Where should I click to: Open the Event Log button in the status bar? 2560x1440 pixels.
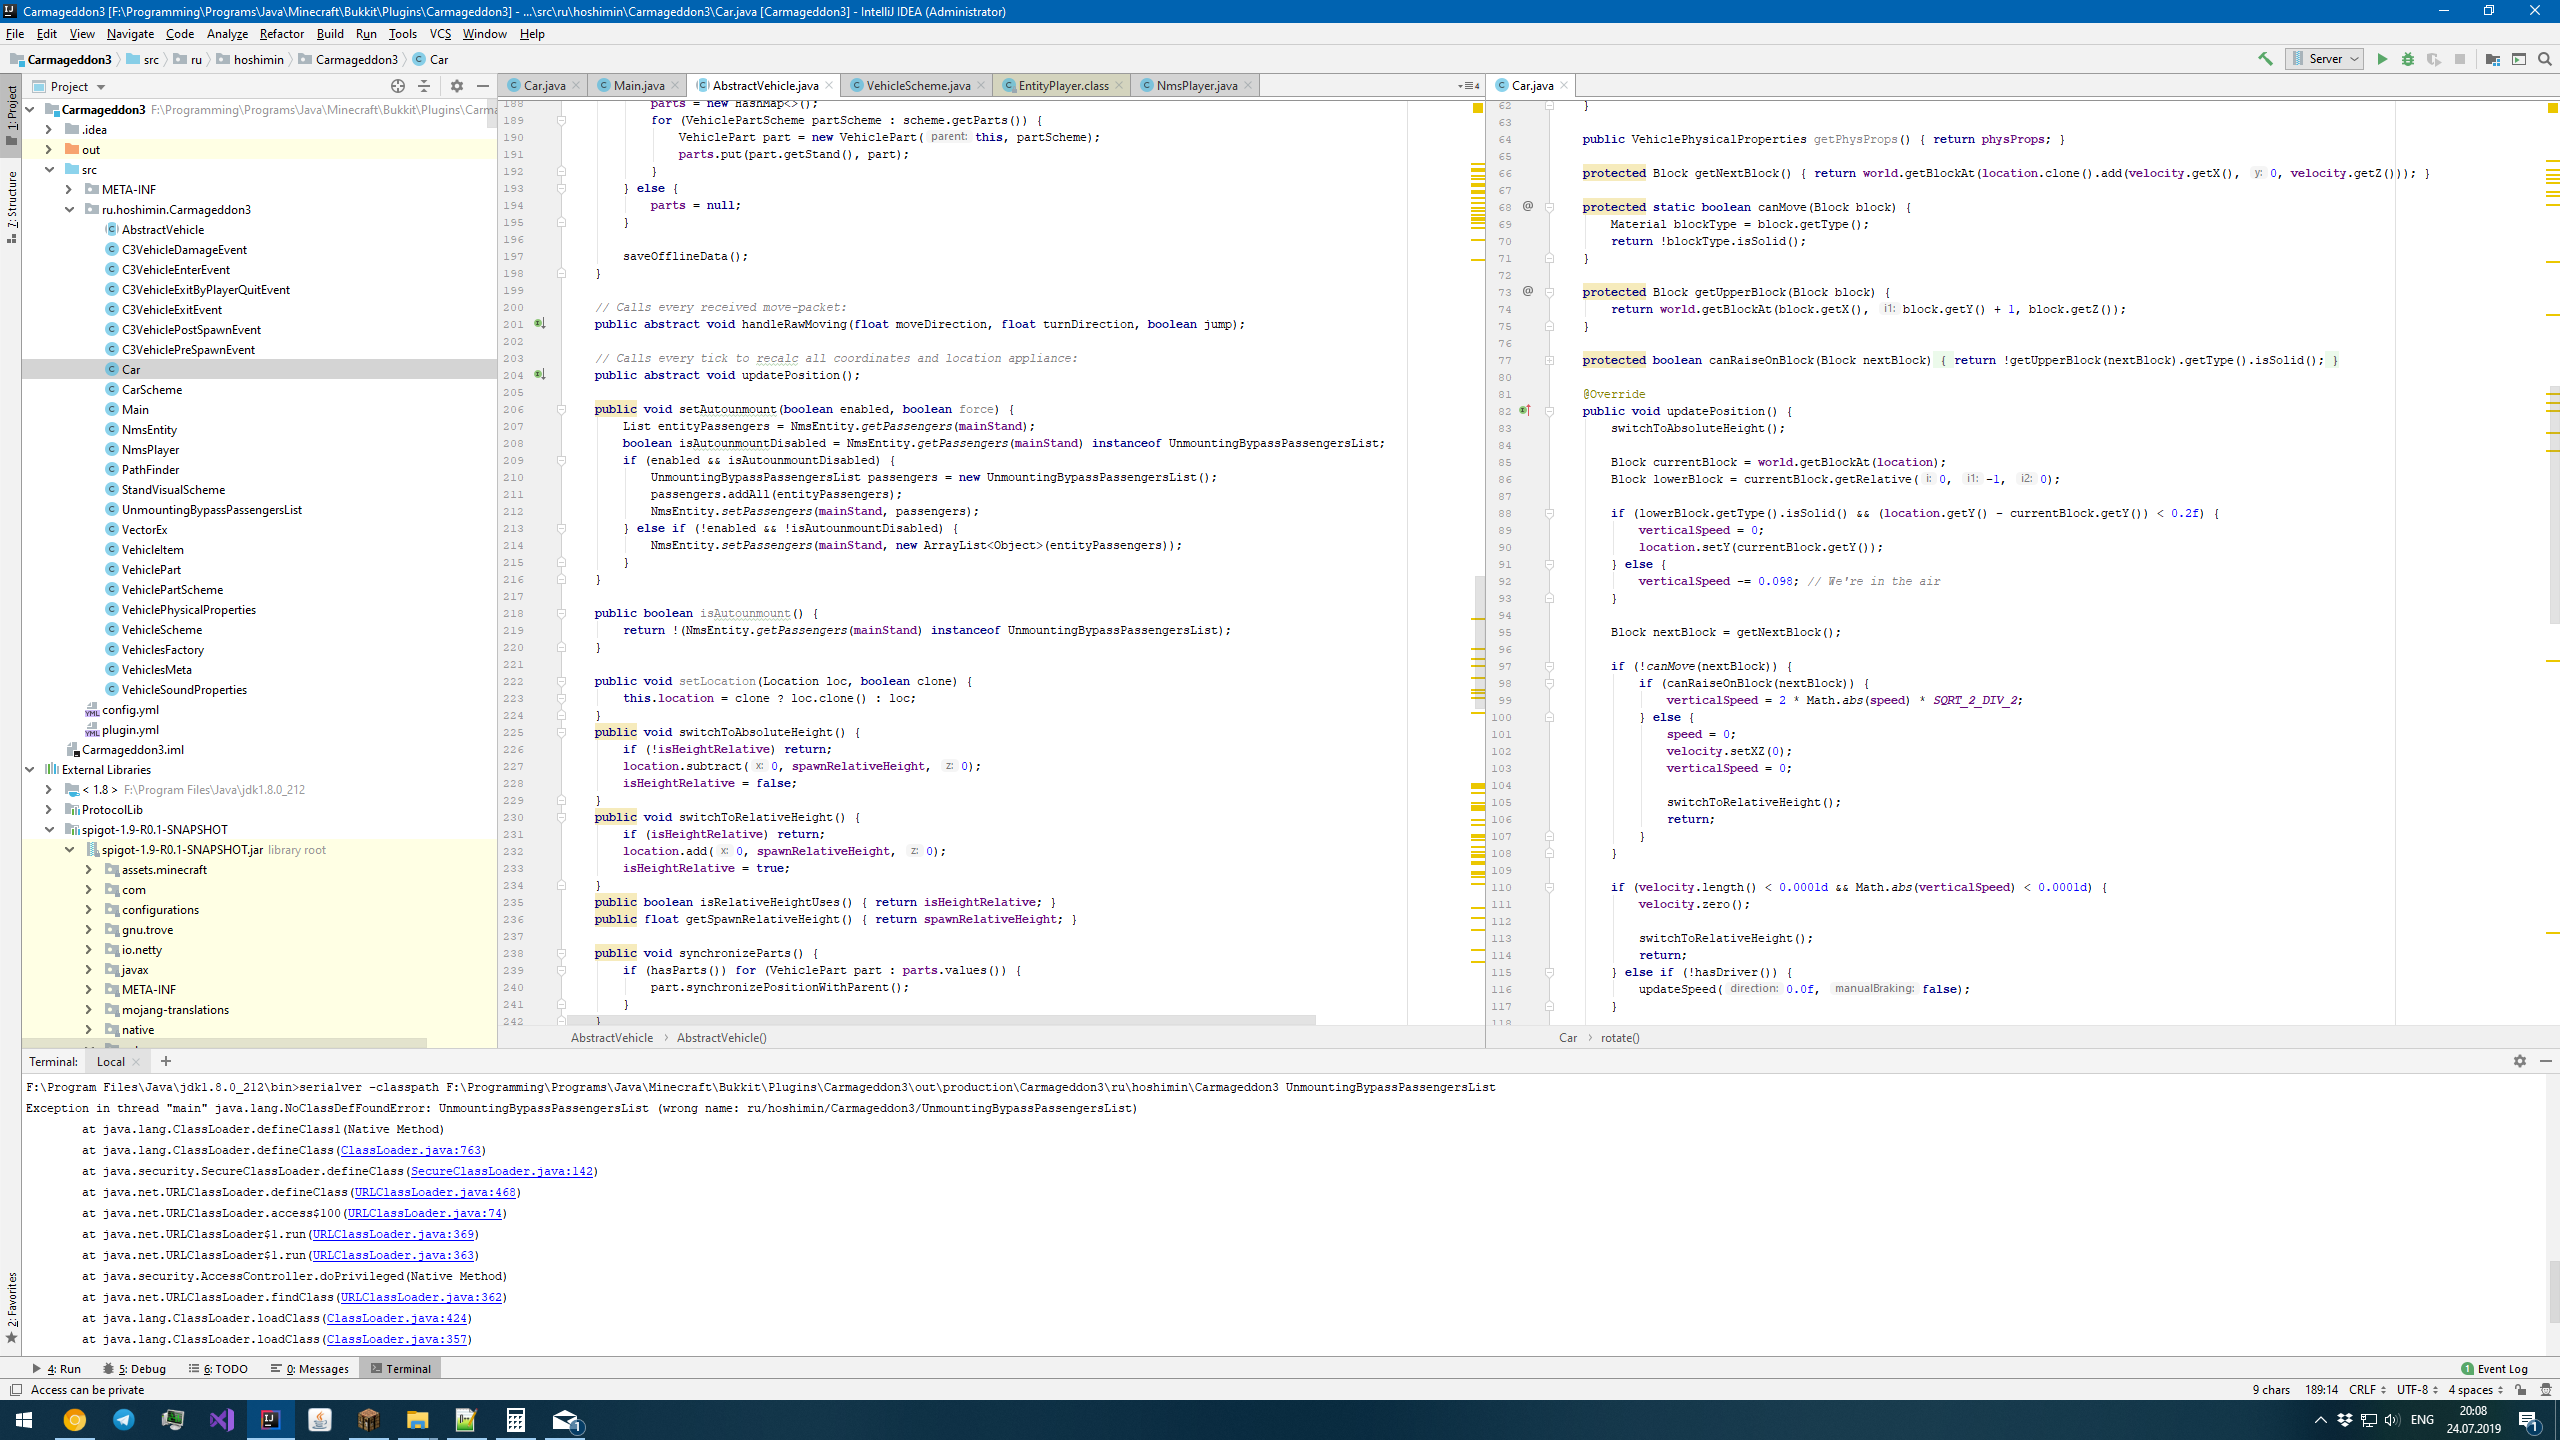point(2494,1369)
